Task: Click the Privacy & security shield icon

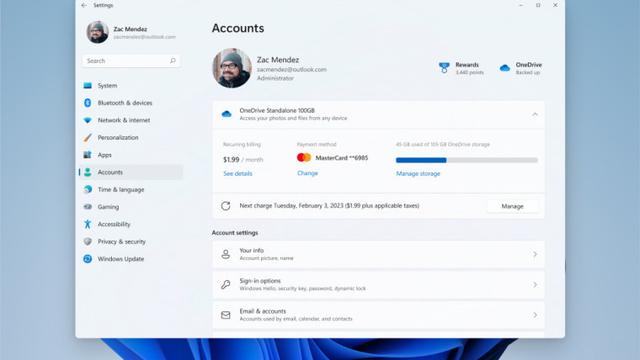Action: pyautogui.click(x=87, y=242)
